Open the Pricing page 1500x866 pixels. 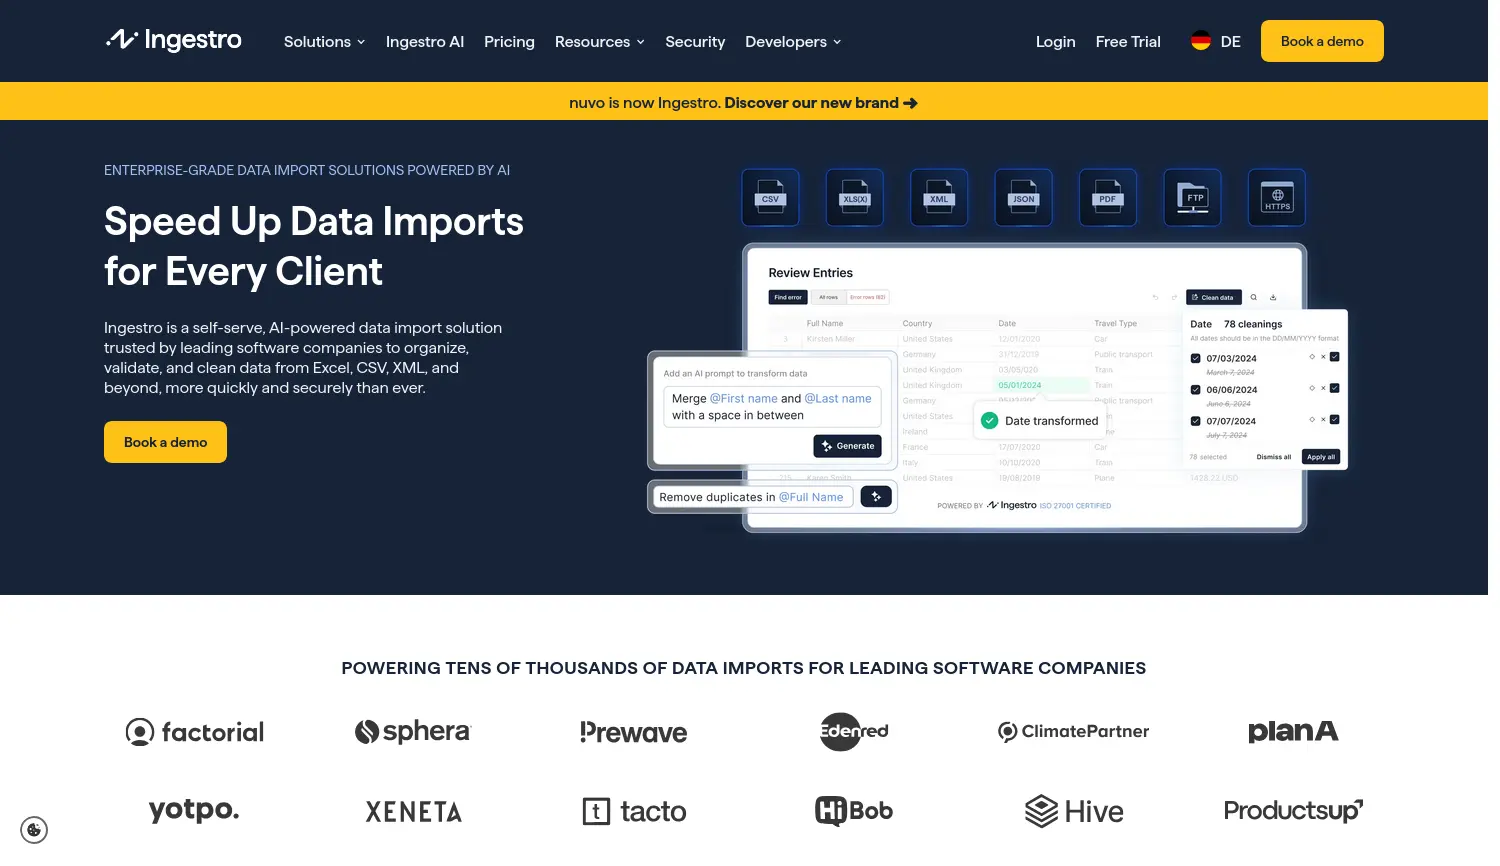point(509,41)
